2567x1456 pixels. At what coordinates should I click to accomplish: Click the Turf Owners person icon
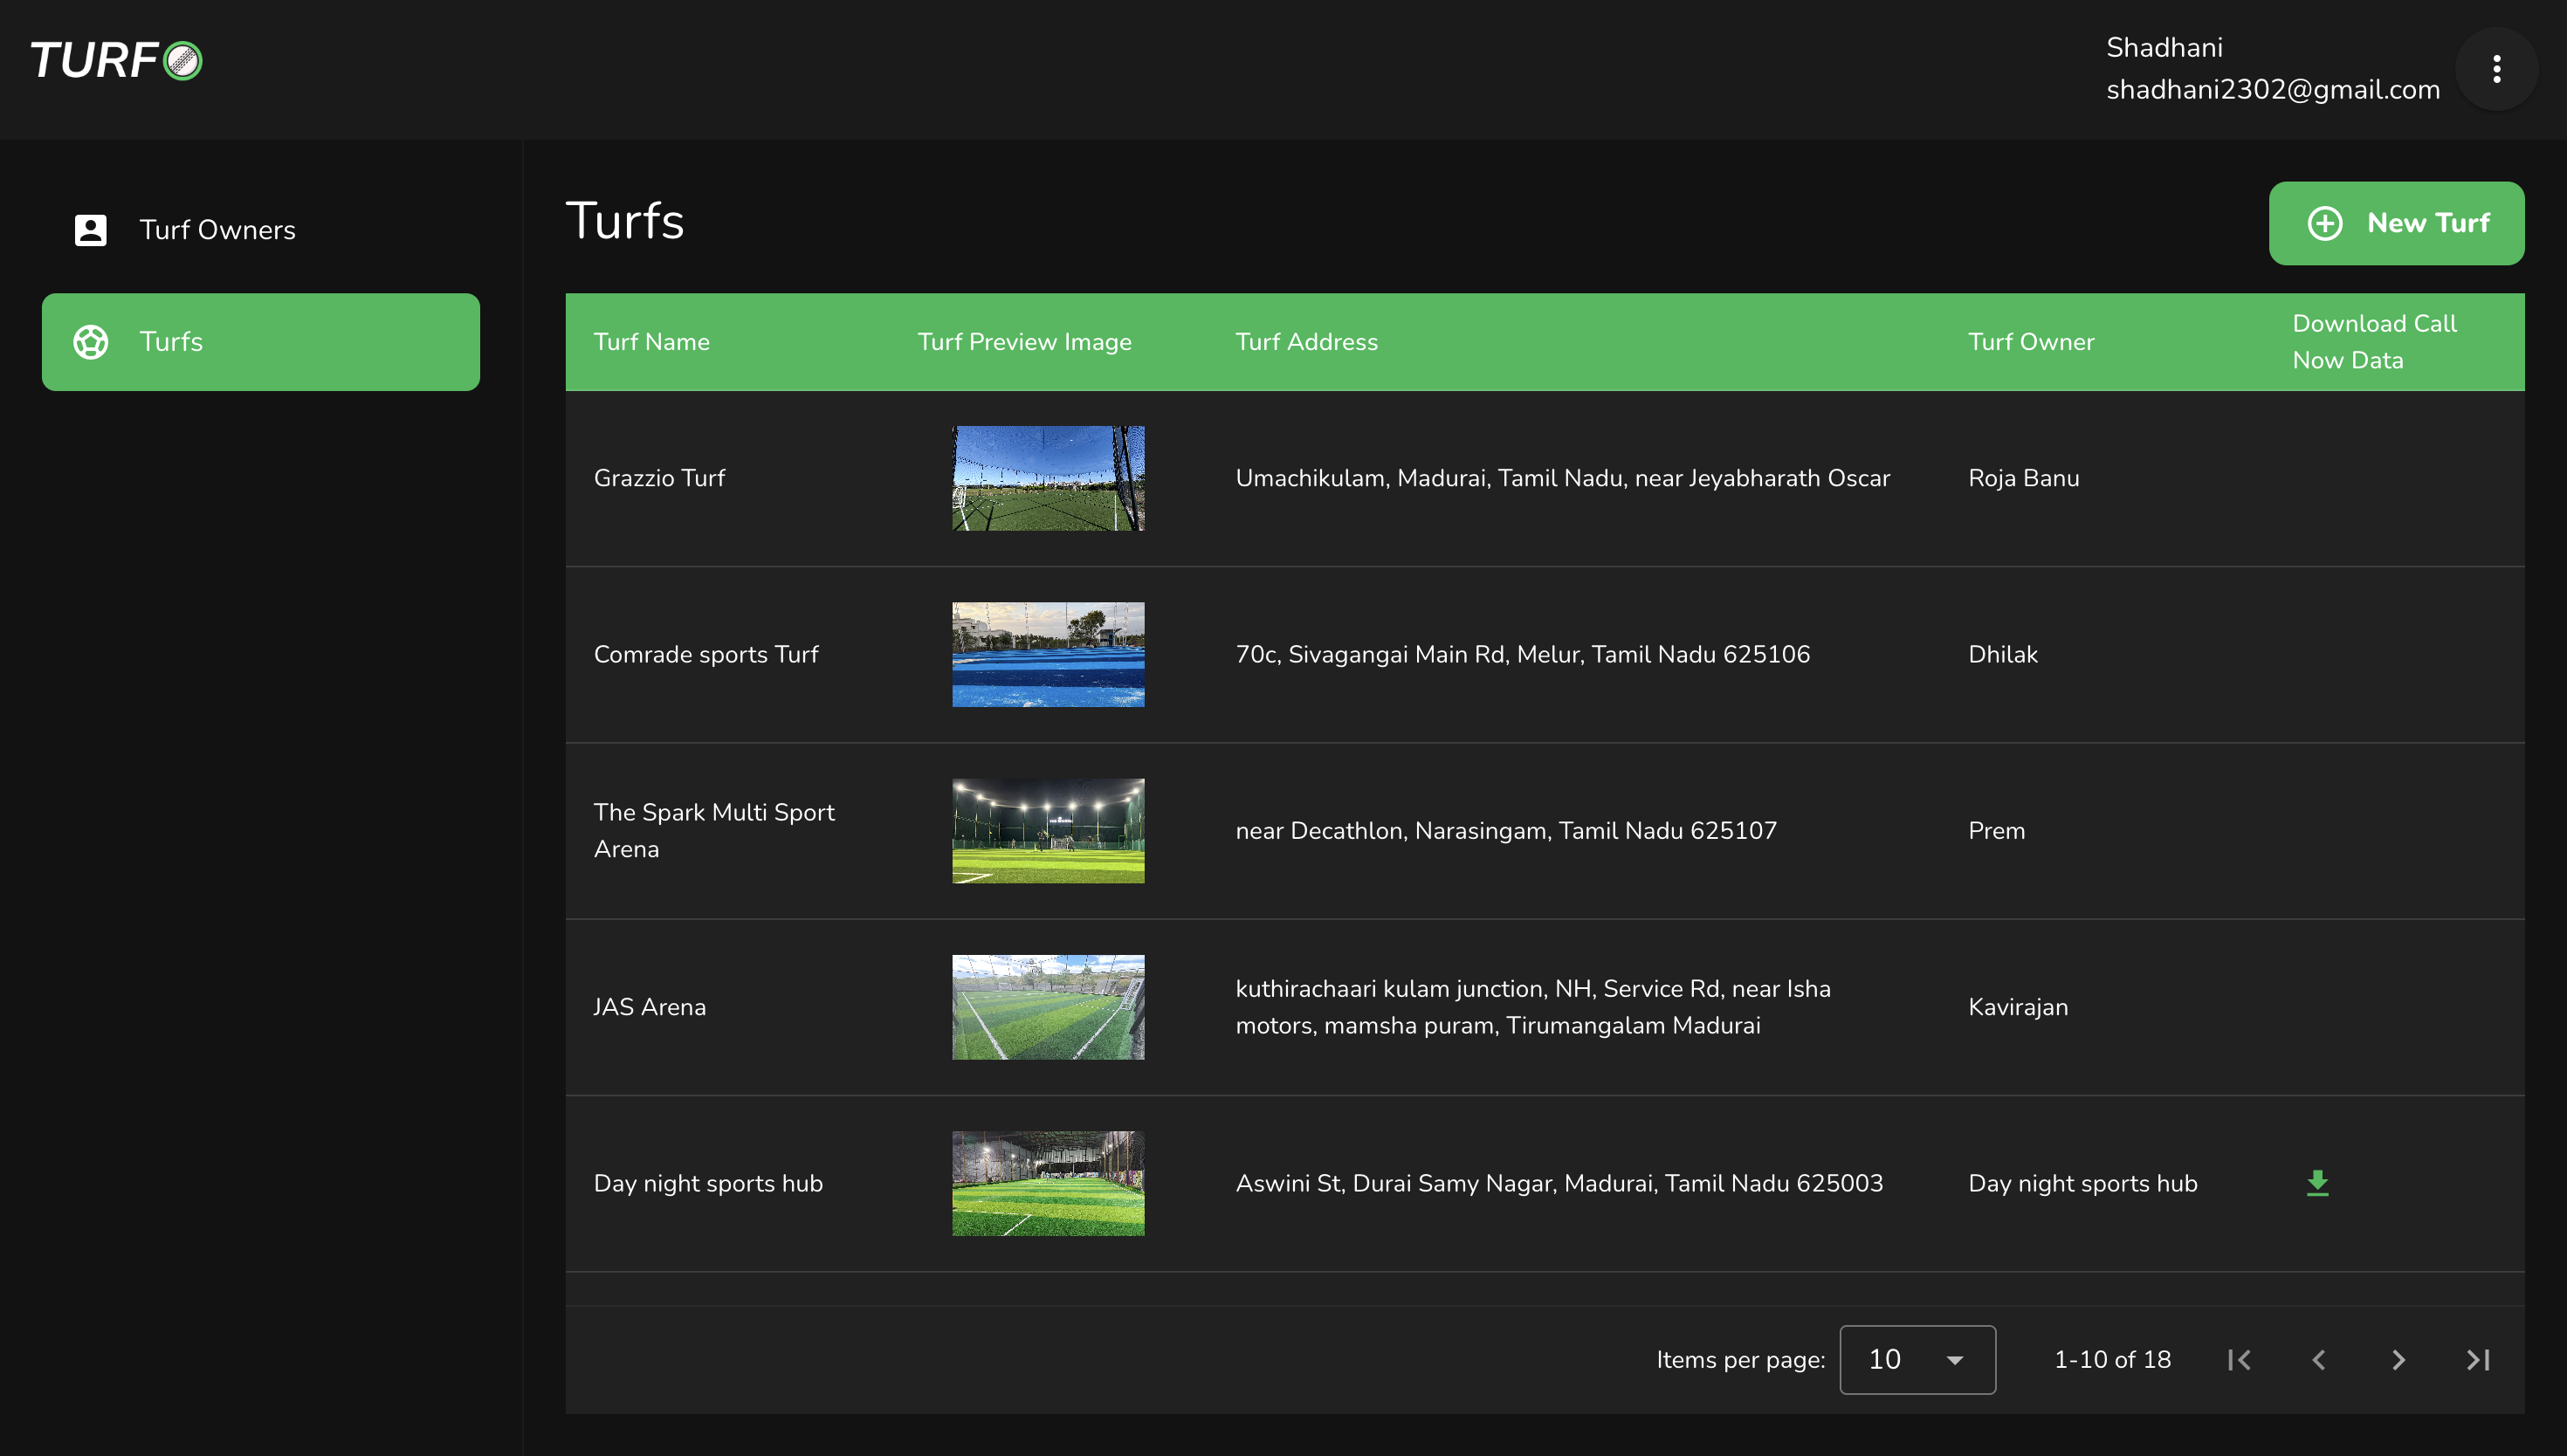(90, 230)
